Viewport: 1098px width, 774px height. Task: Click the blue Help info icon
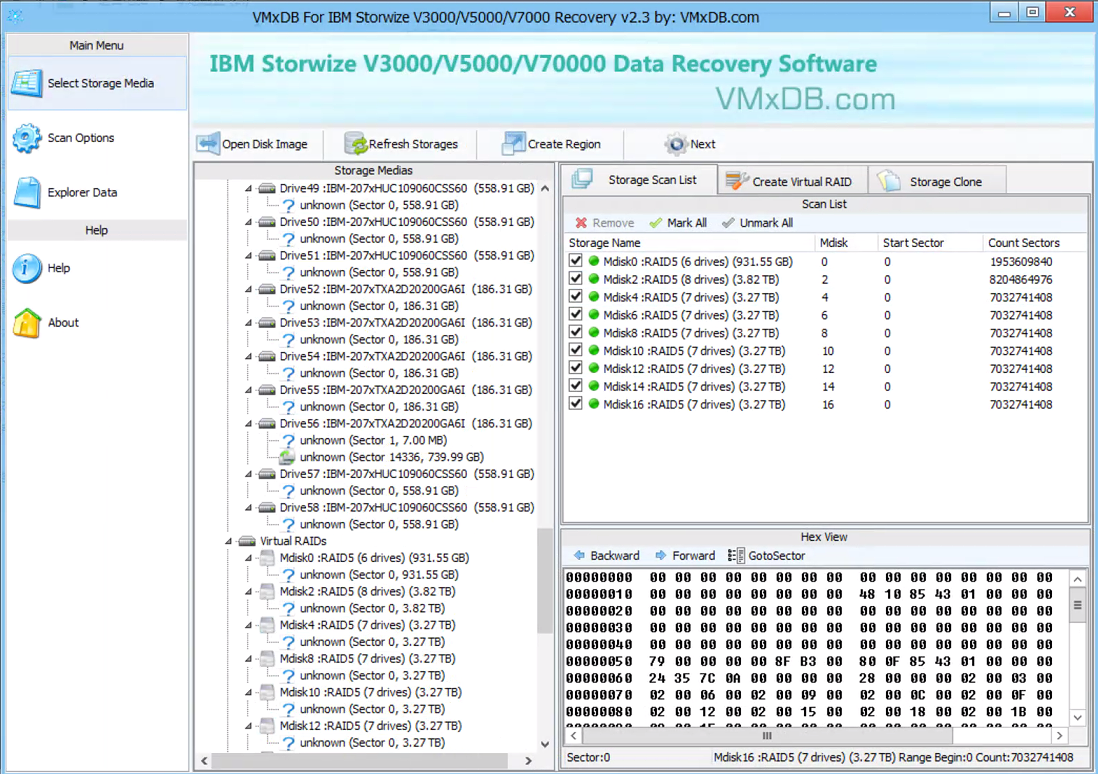pyautogui.click(x=27, y=268)
